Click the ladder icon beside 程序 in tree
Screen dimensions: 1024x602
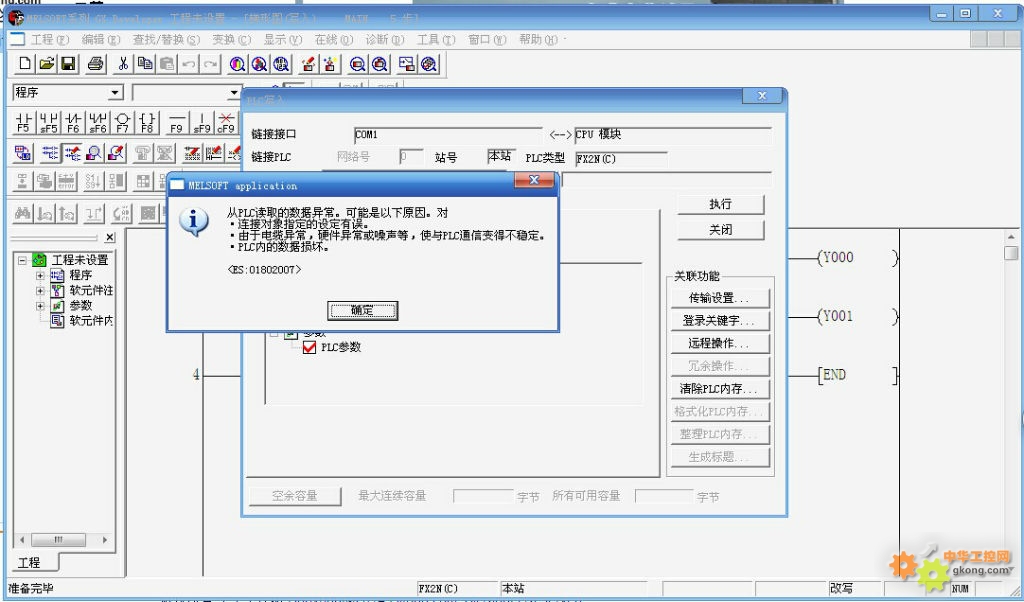click(57, 275)
